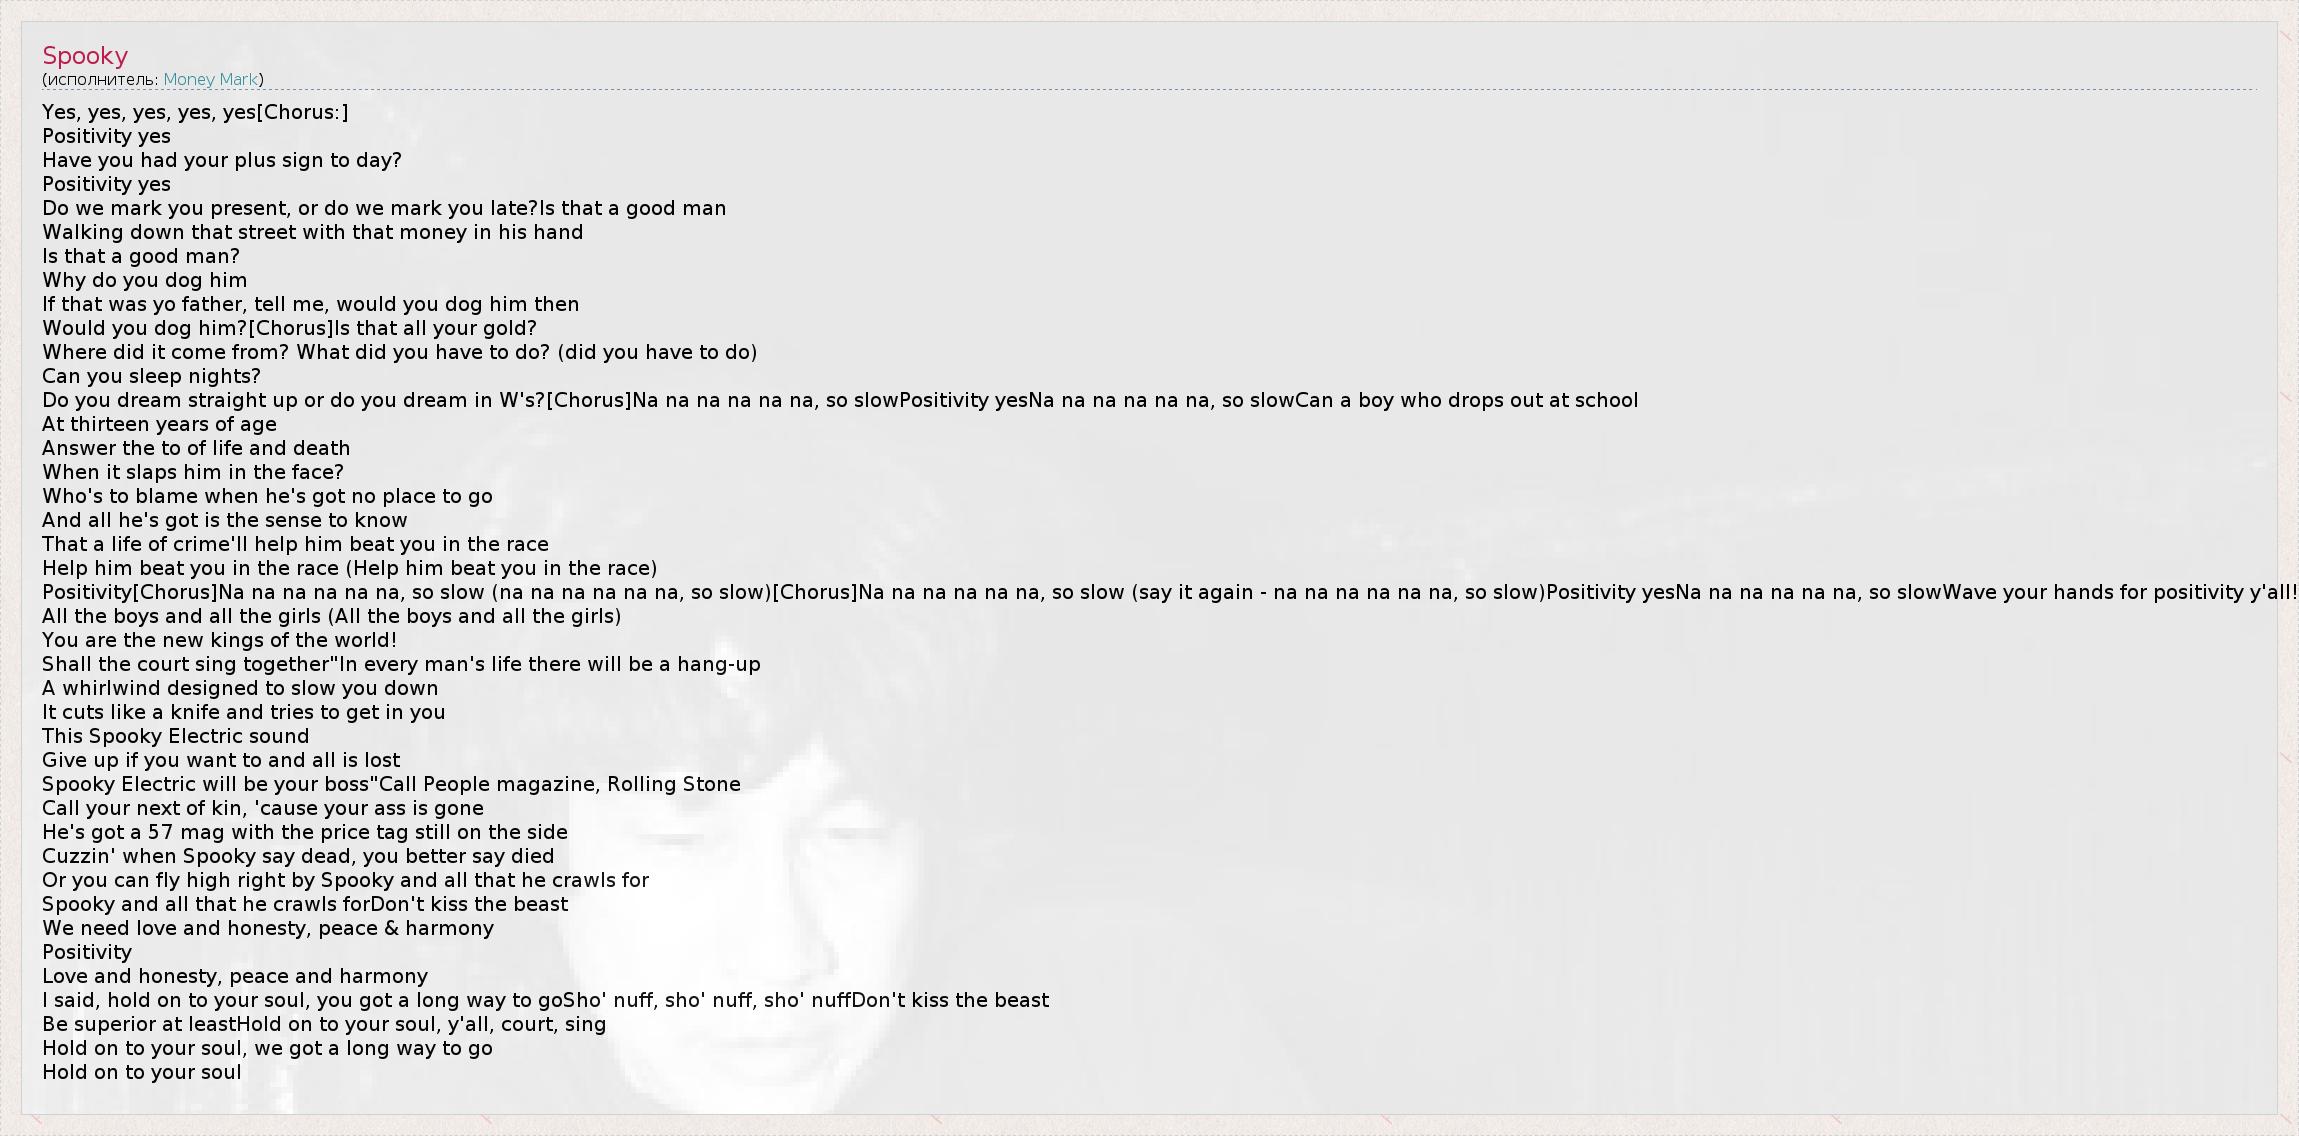
Task: Click the lyric 'Love and honesty, peace and harmony'
Action: click(x=235, y=976)
